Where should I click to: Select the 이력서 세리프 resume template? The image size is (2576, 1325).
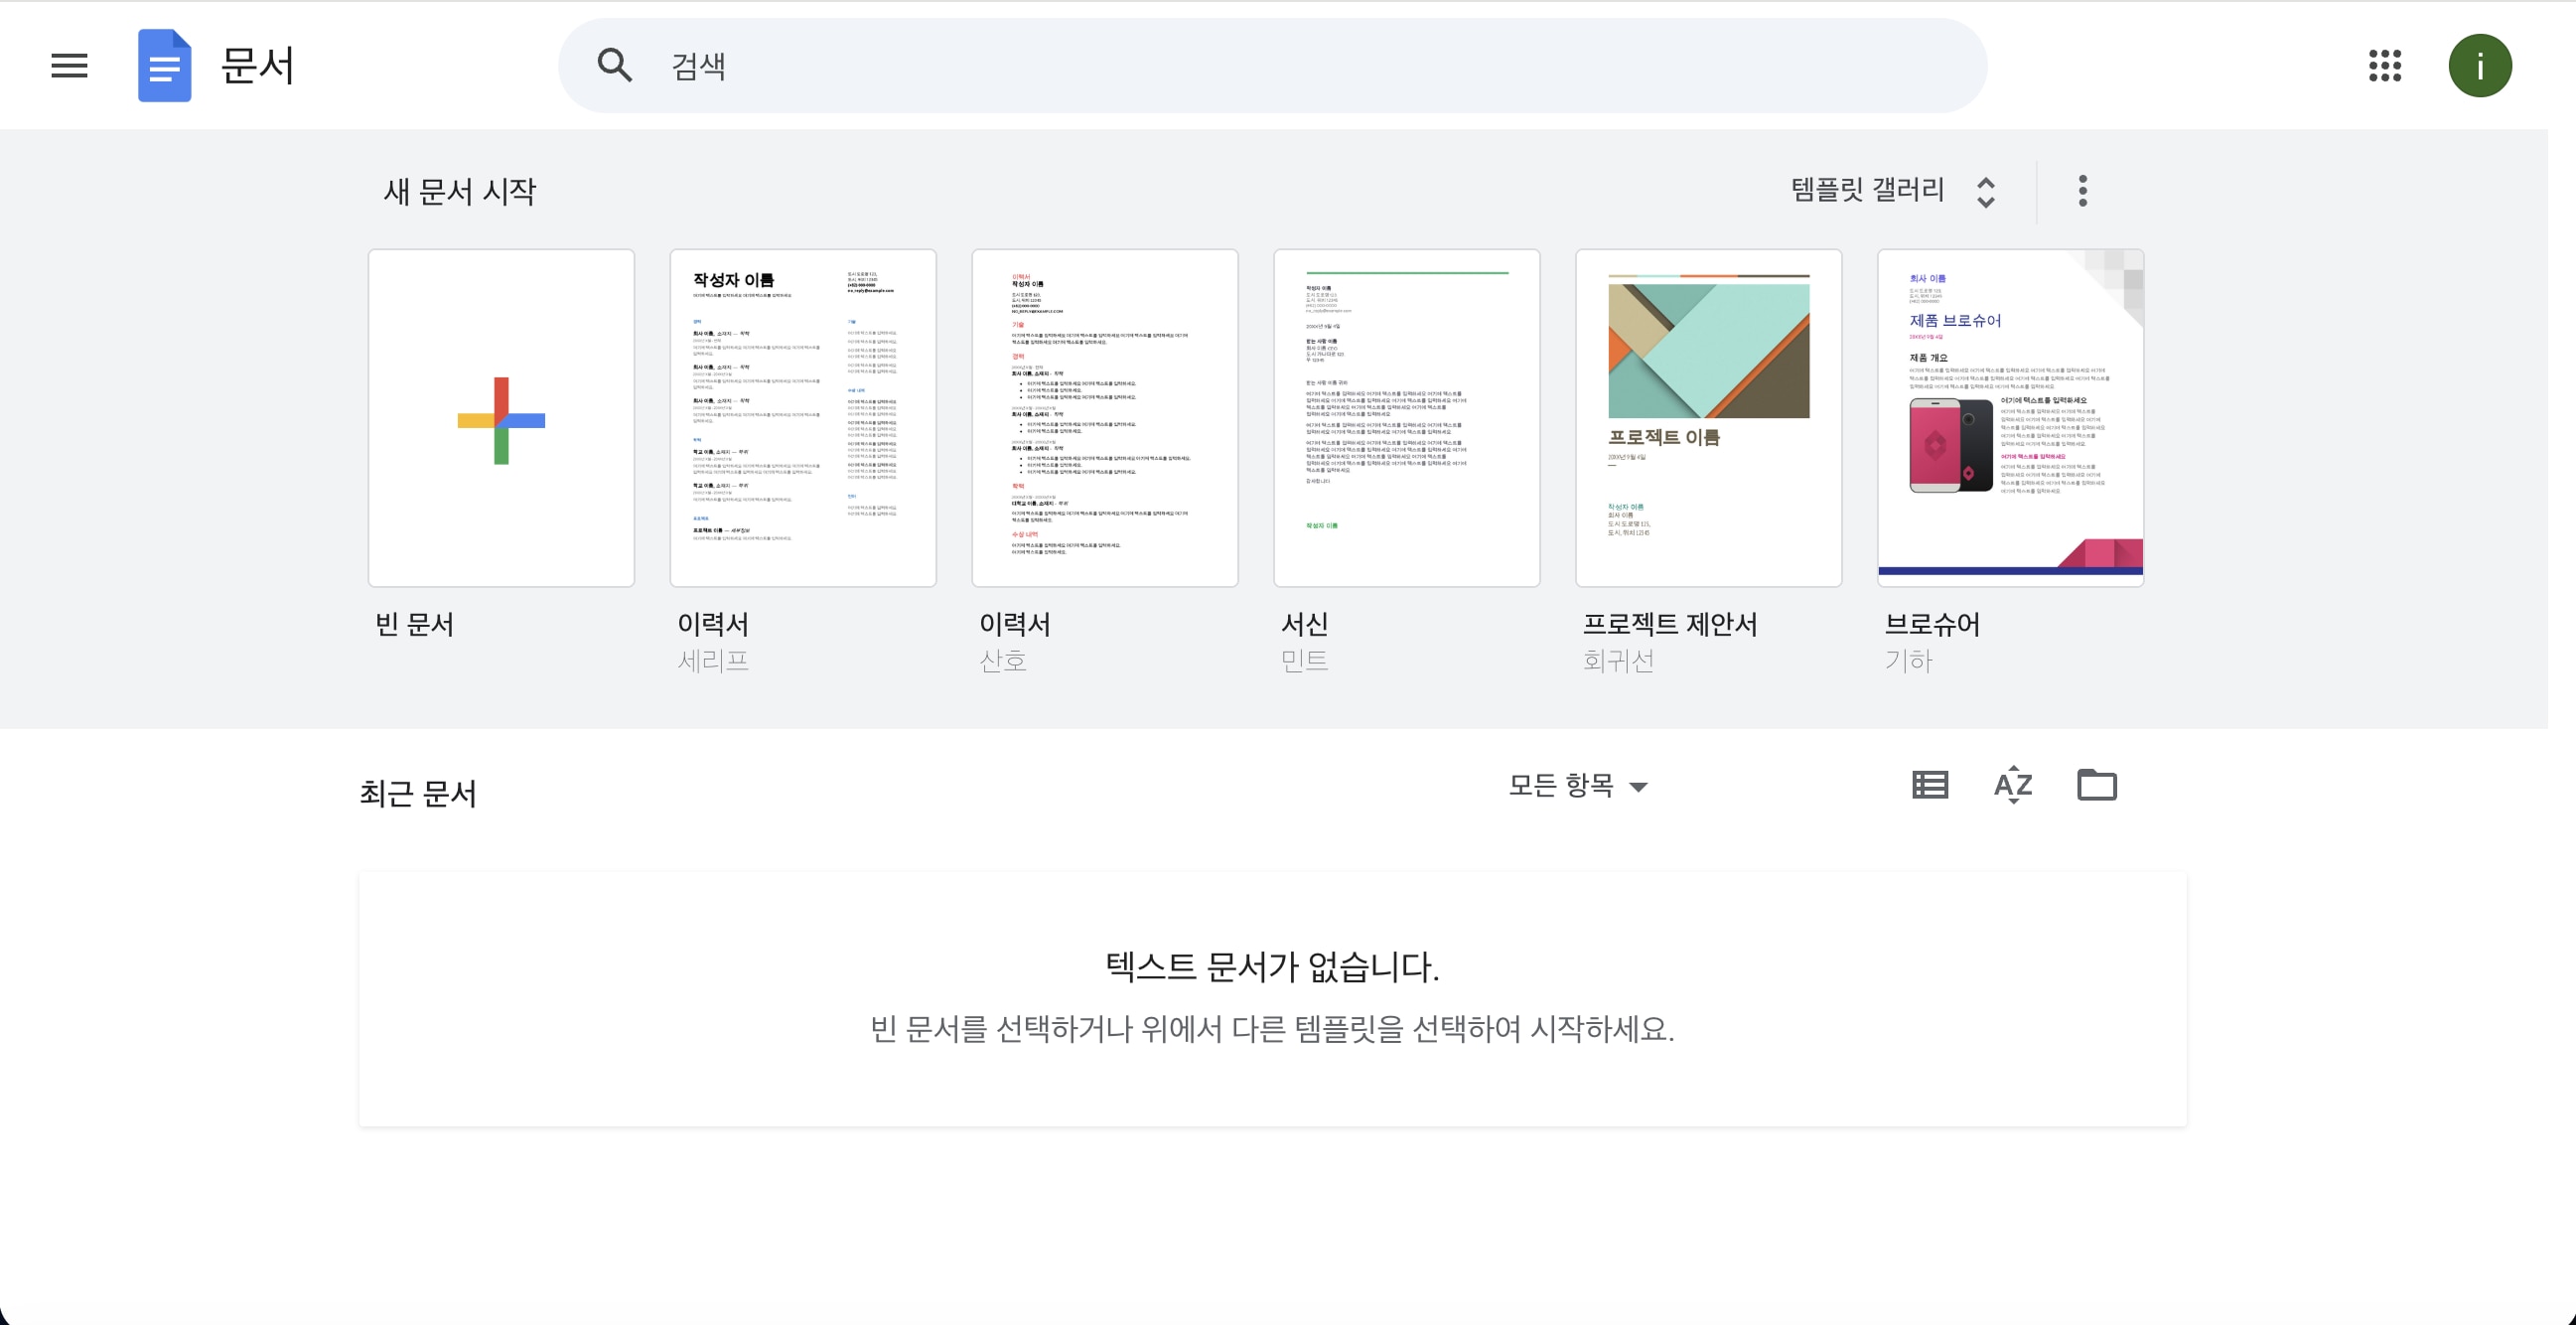pyautogui.click(x=802, y=418)
